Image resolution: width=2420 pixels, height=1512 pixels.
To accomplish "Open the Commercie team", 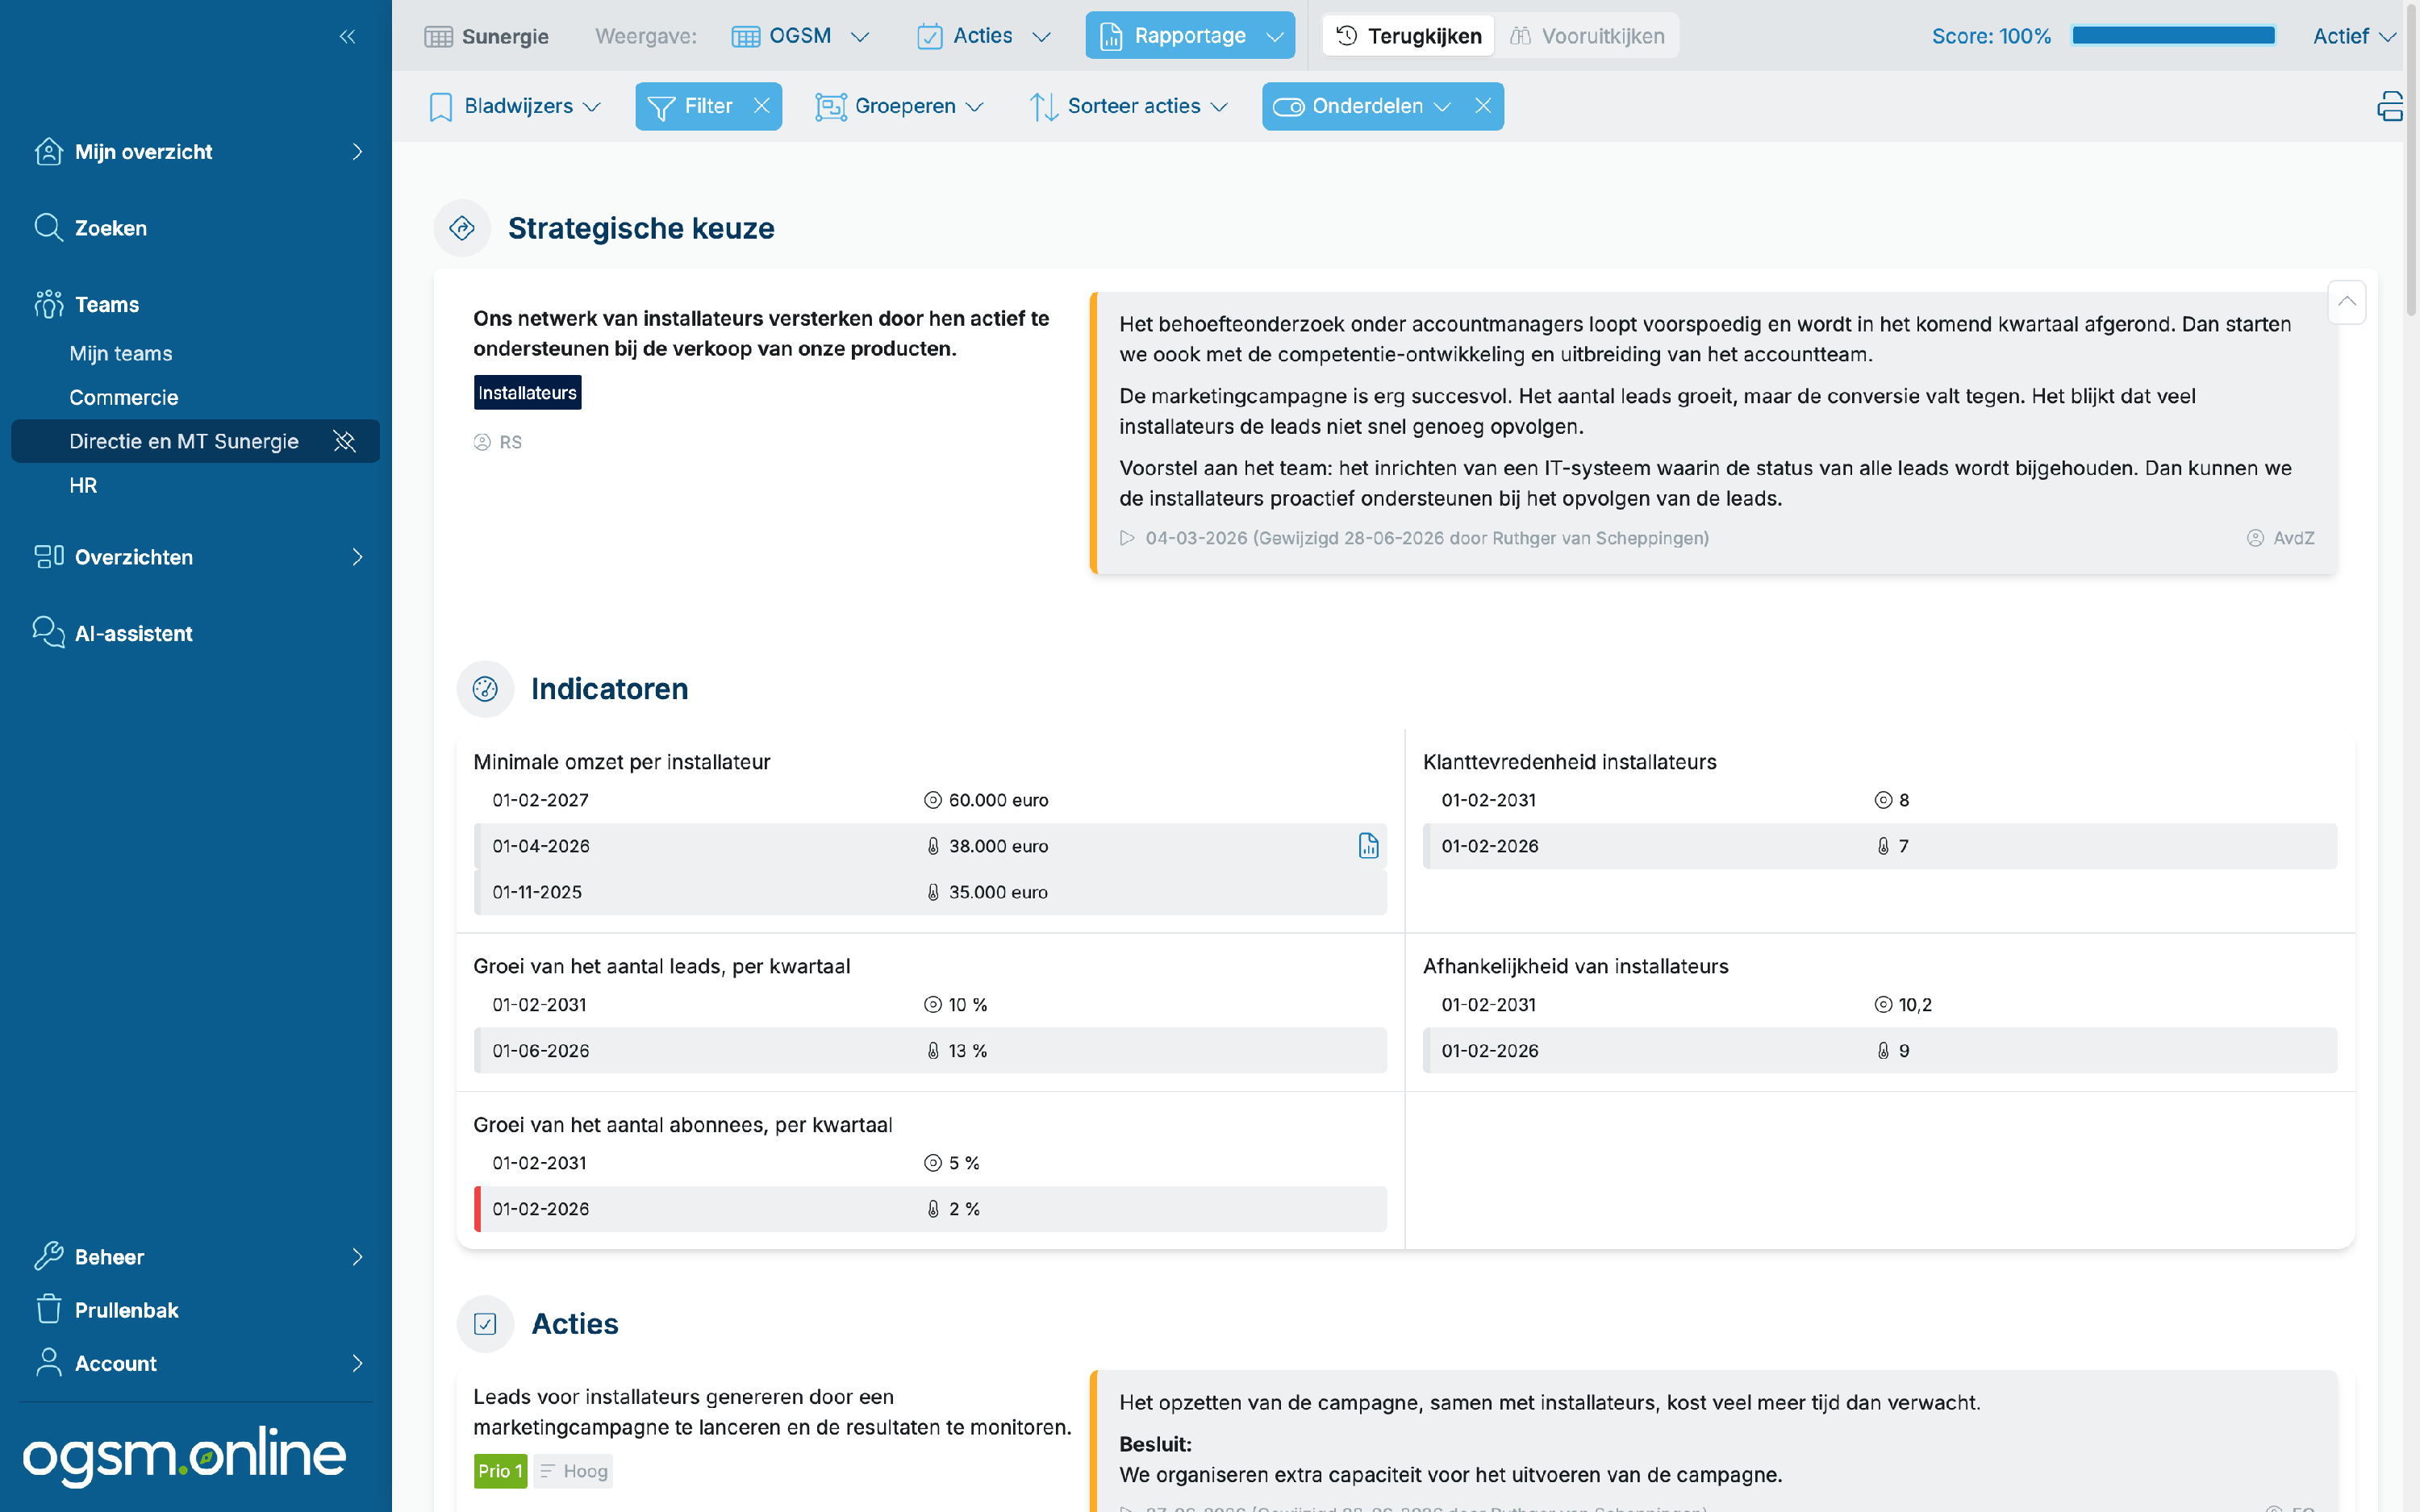I will pos(123,397).
